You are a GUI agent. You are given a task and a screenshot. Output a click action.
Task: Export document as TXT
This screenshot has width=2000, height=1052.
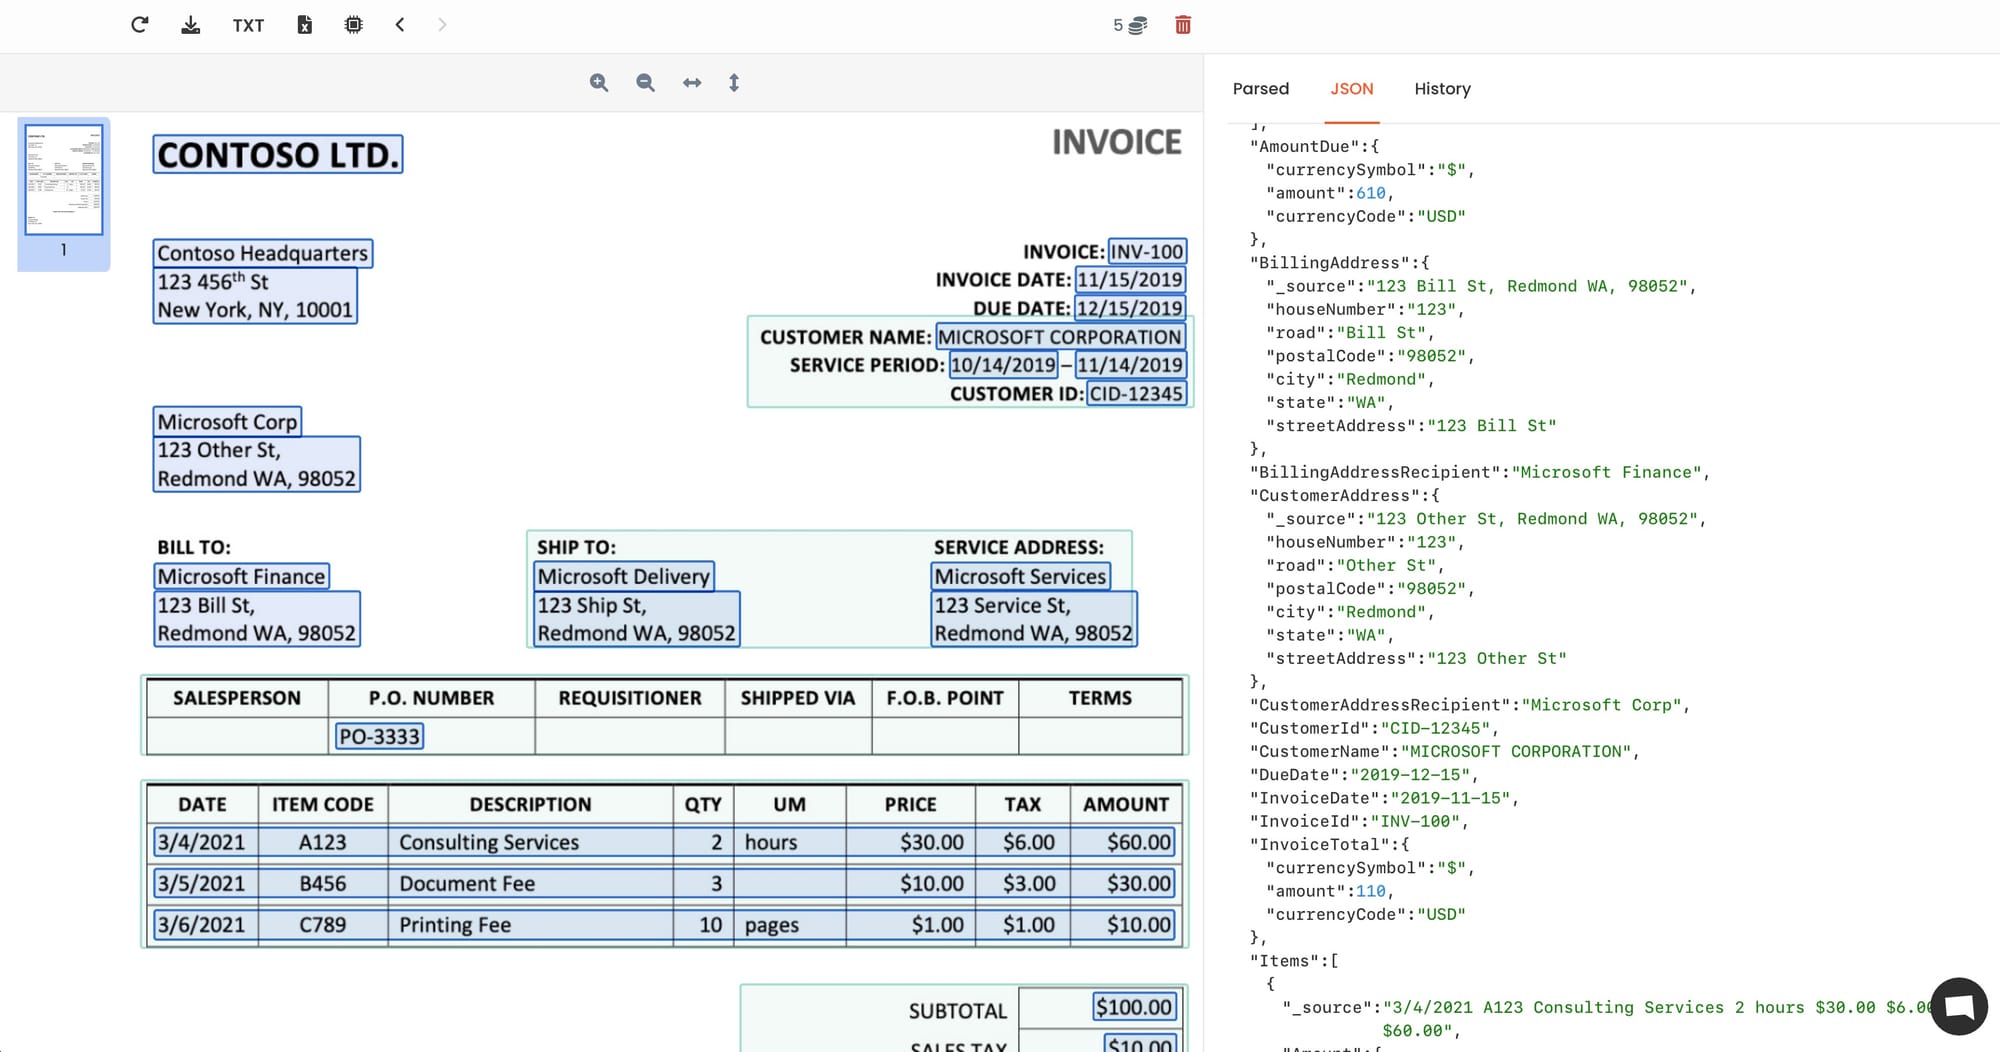pyautogui.click(x=248, y=26)
